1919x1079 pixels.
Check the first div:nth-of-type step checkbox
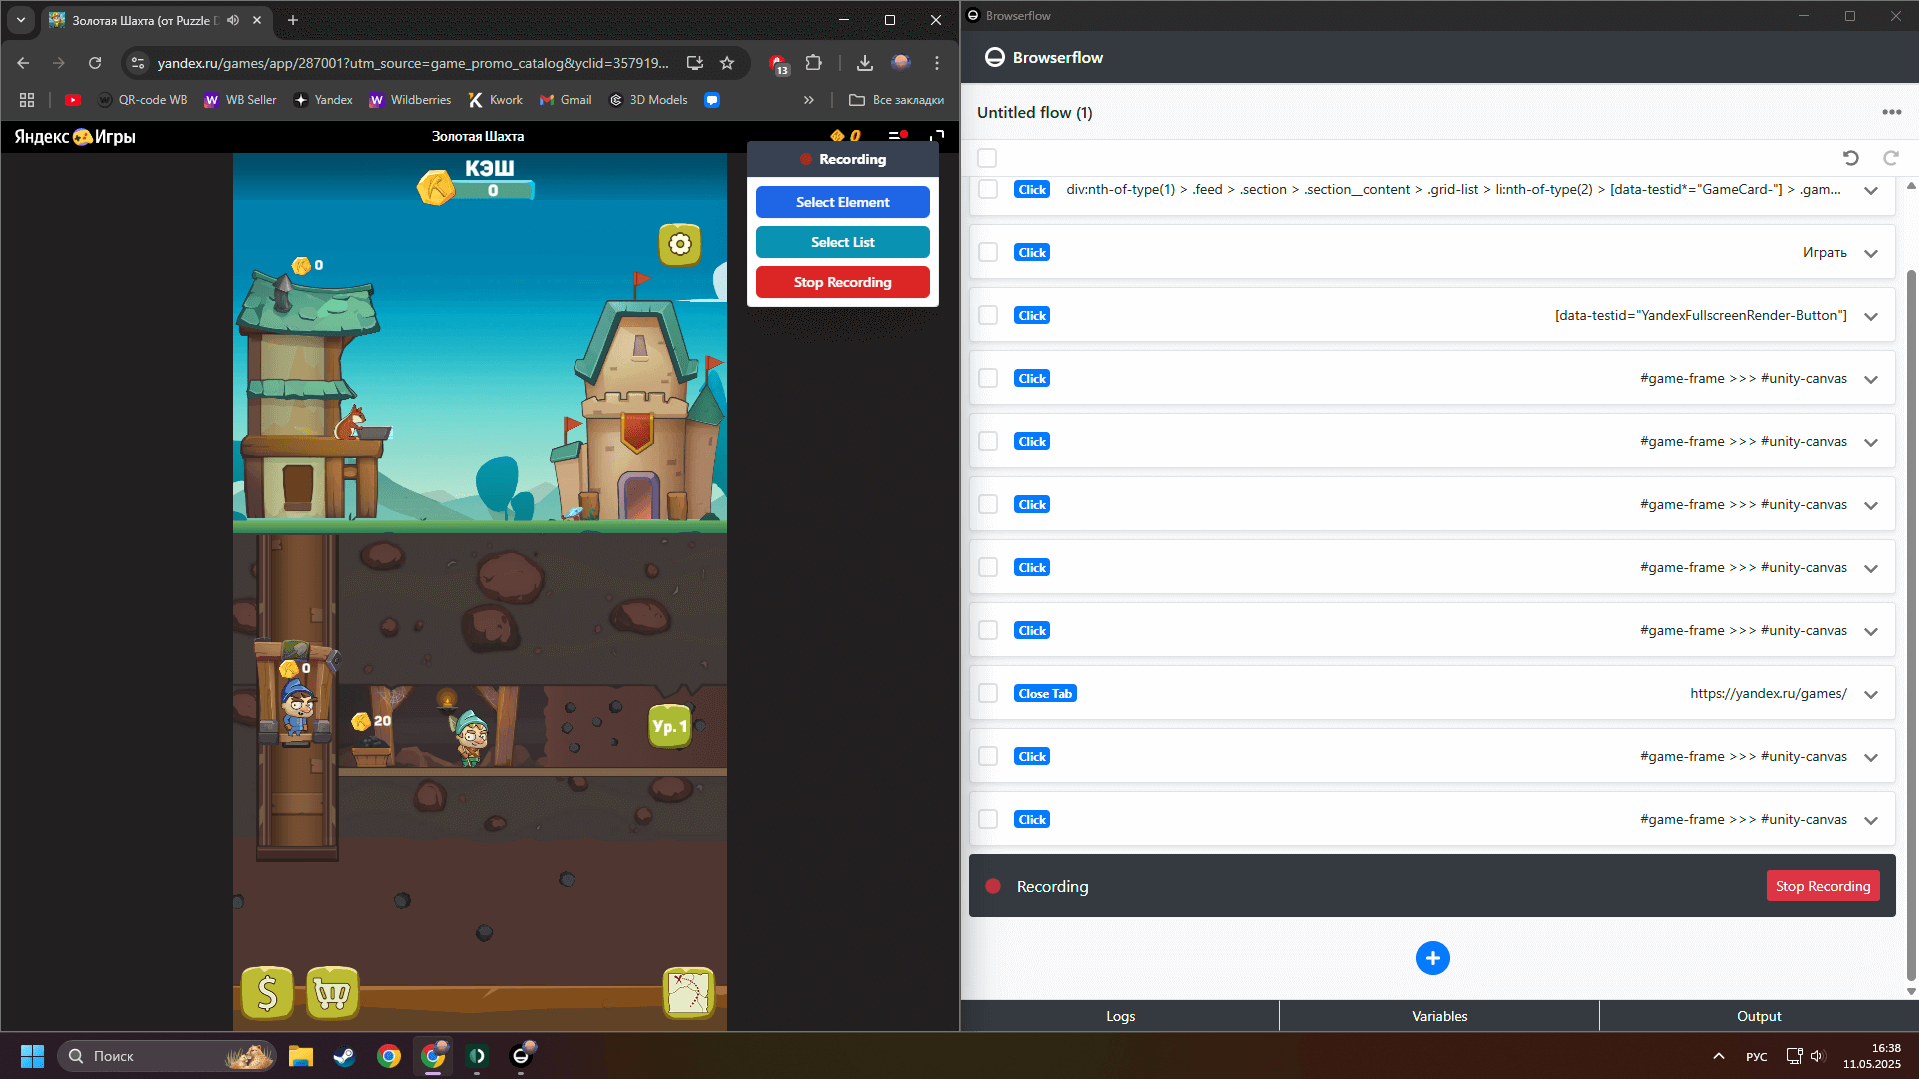click(988, 189)
